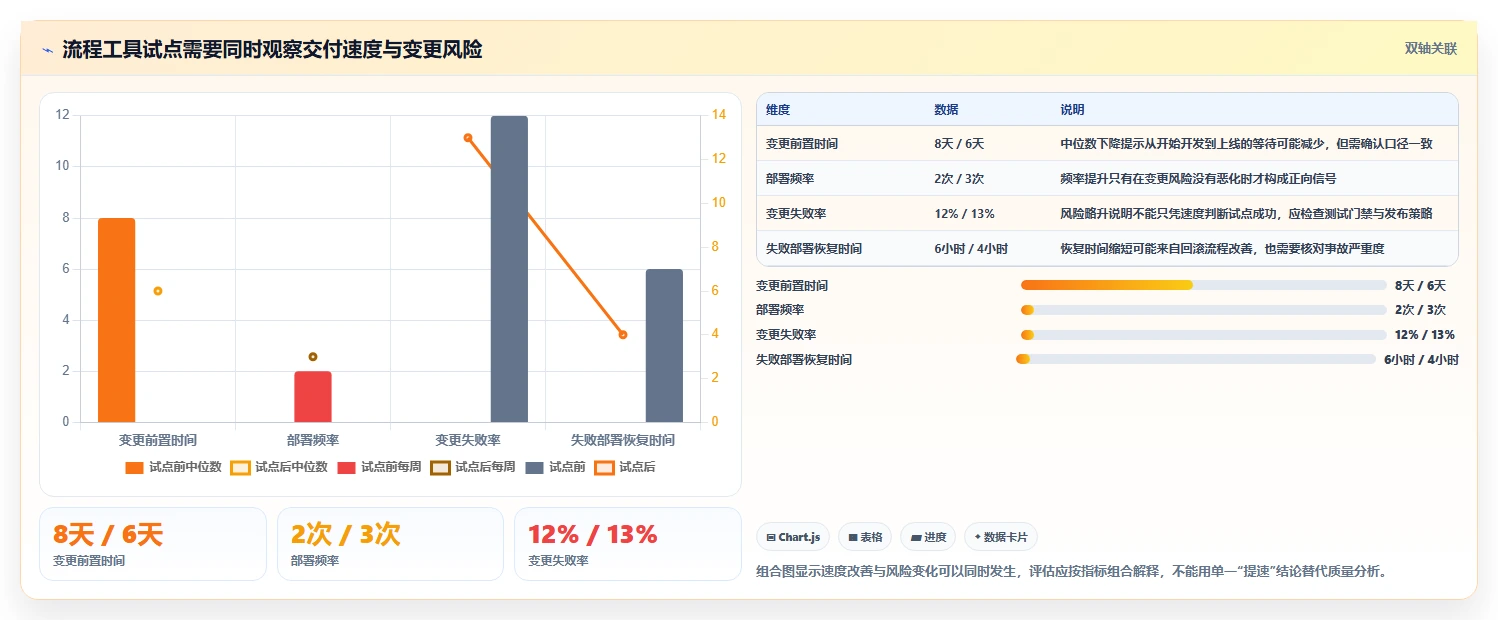Screen dimensions: 1498x620
Task: Click the red 部署频率 bar
Action: coord(312,397)
